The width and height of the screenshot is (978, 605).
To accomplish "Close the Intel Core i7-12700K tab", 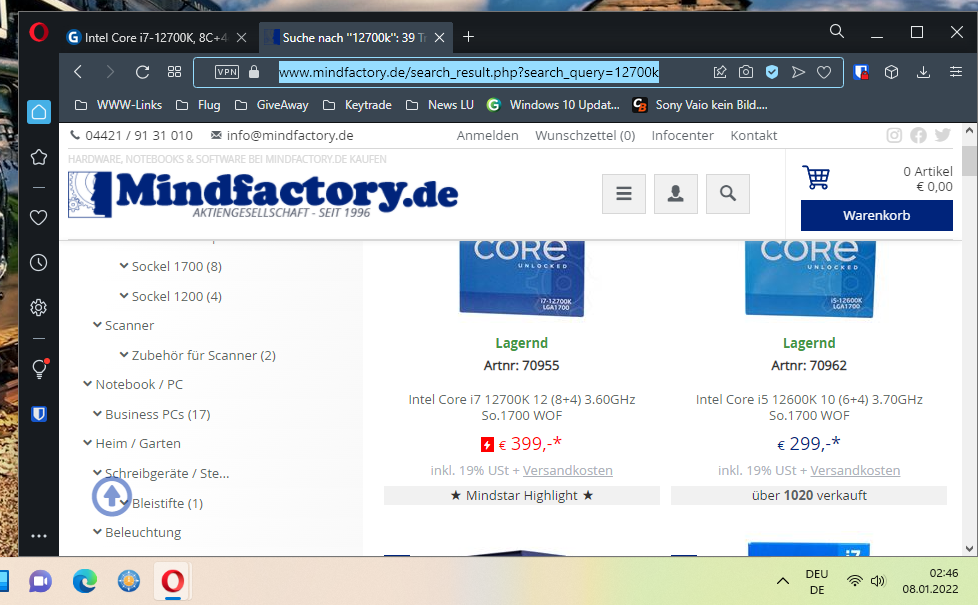I will pyautogui.click(x=241, y=37).
